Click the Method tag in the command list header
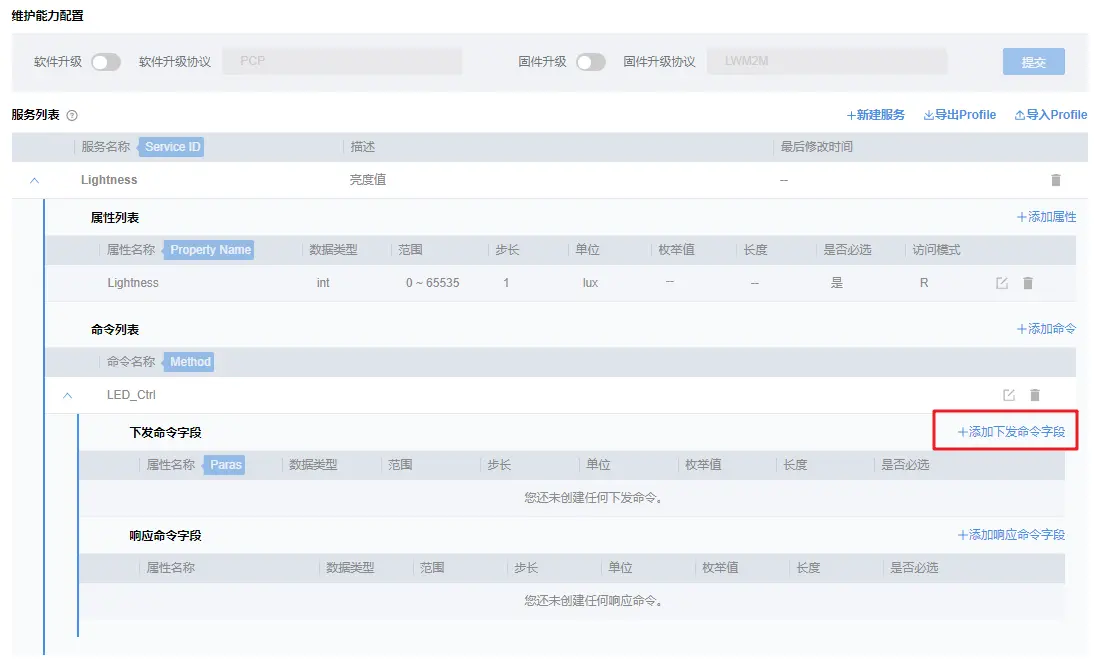This screenshot has height=670, width=1094. tap(189, 362)
